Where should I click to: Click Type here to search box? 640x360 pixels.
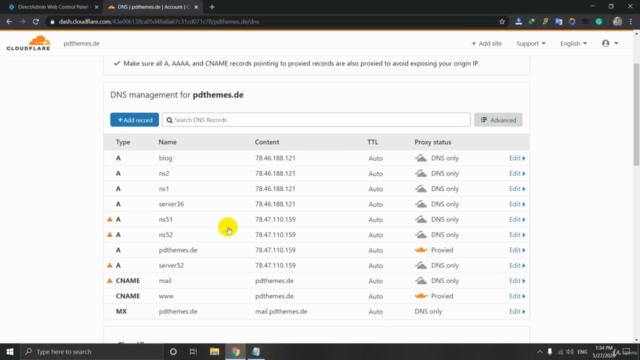[92, 351]
